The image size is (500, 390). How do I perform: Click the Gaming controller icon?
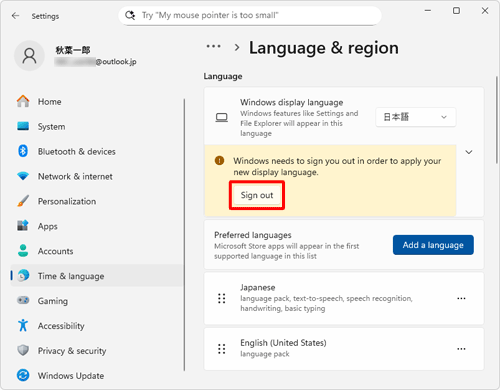click(x=23, y=300)
